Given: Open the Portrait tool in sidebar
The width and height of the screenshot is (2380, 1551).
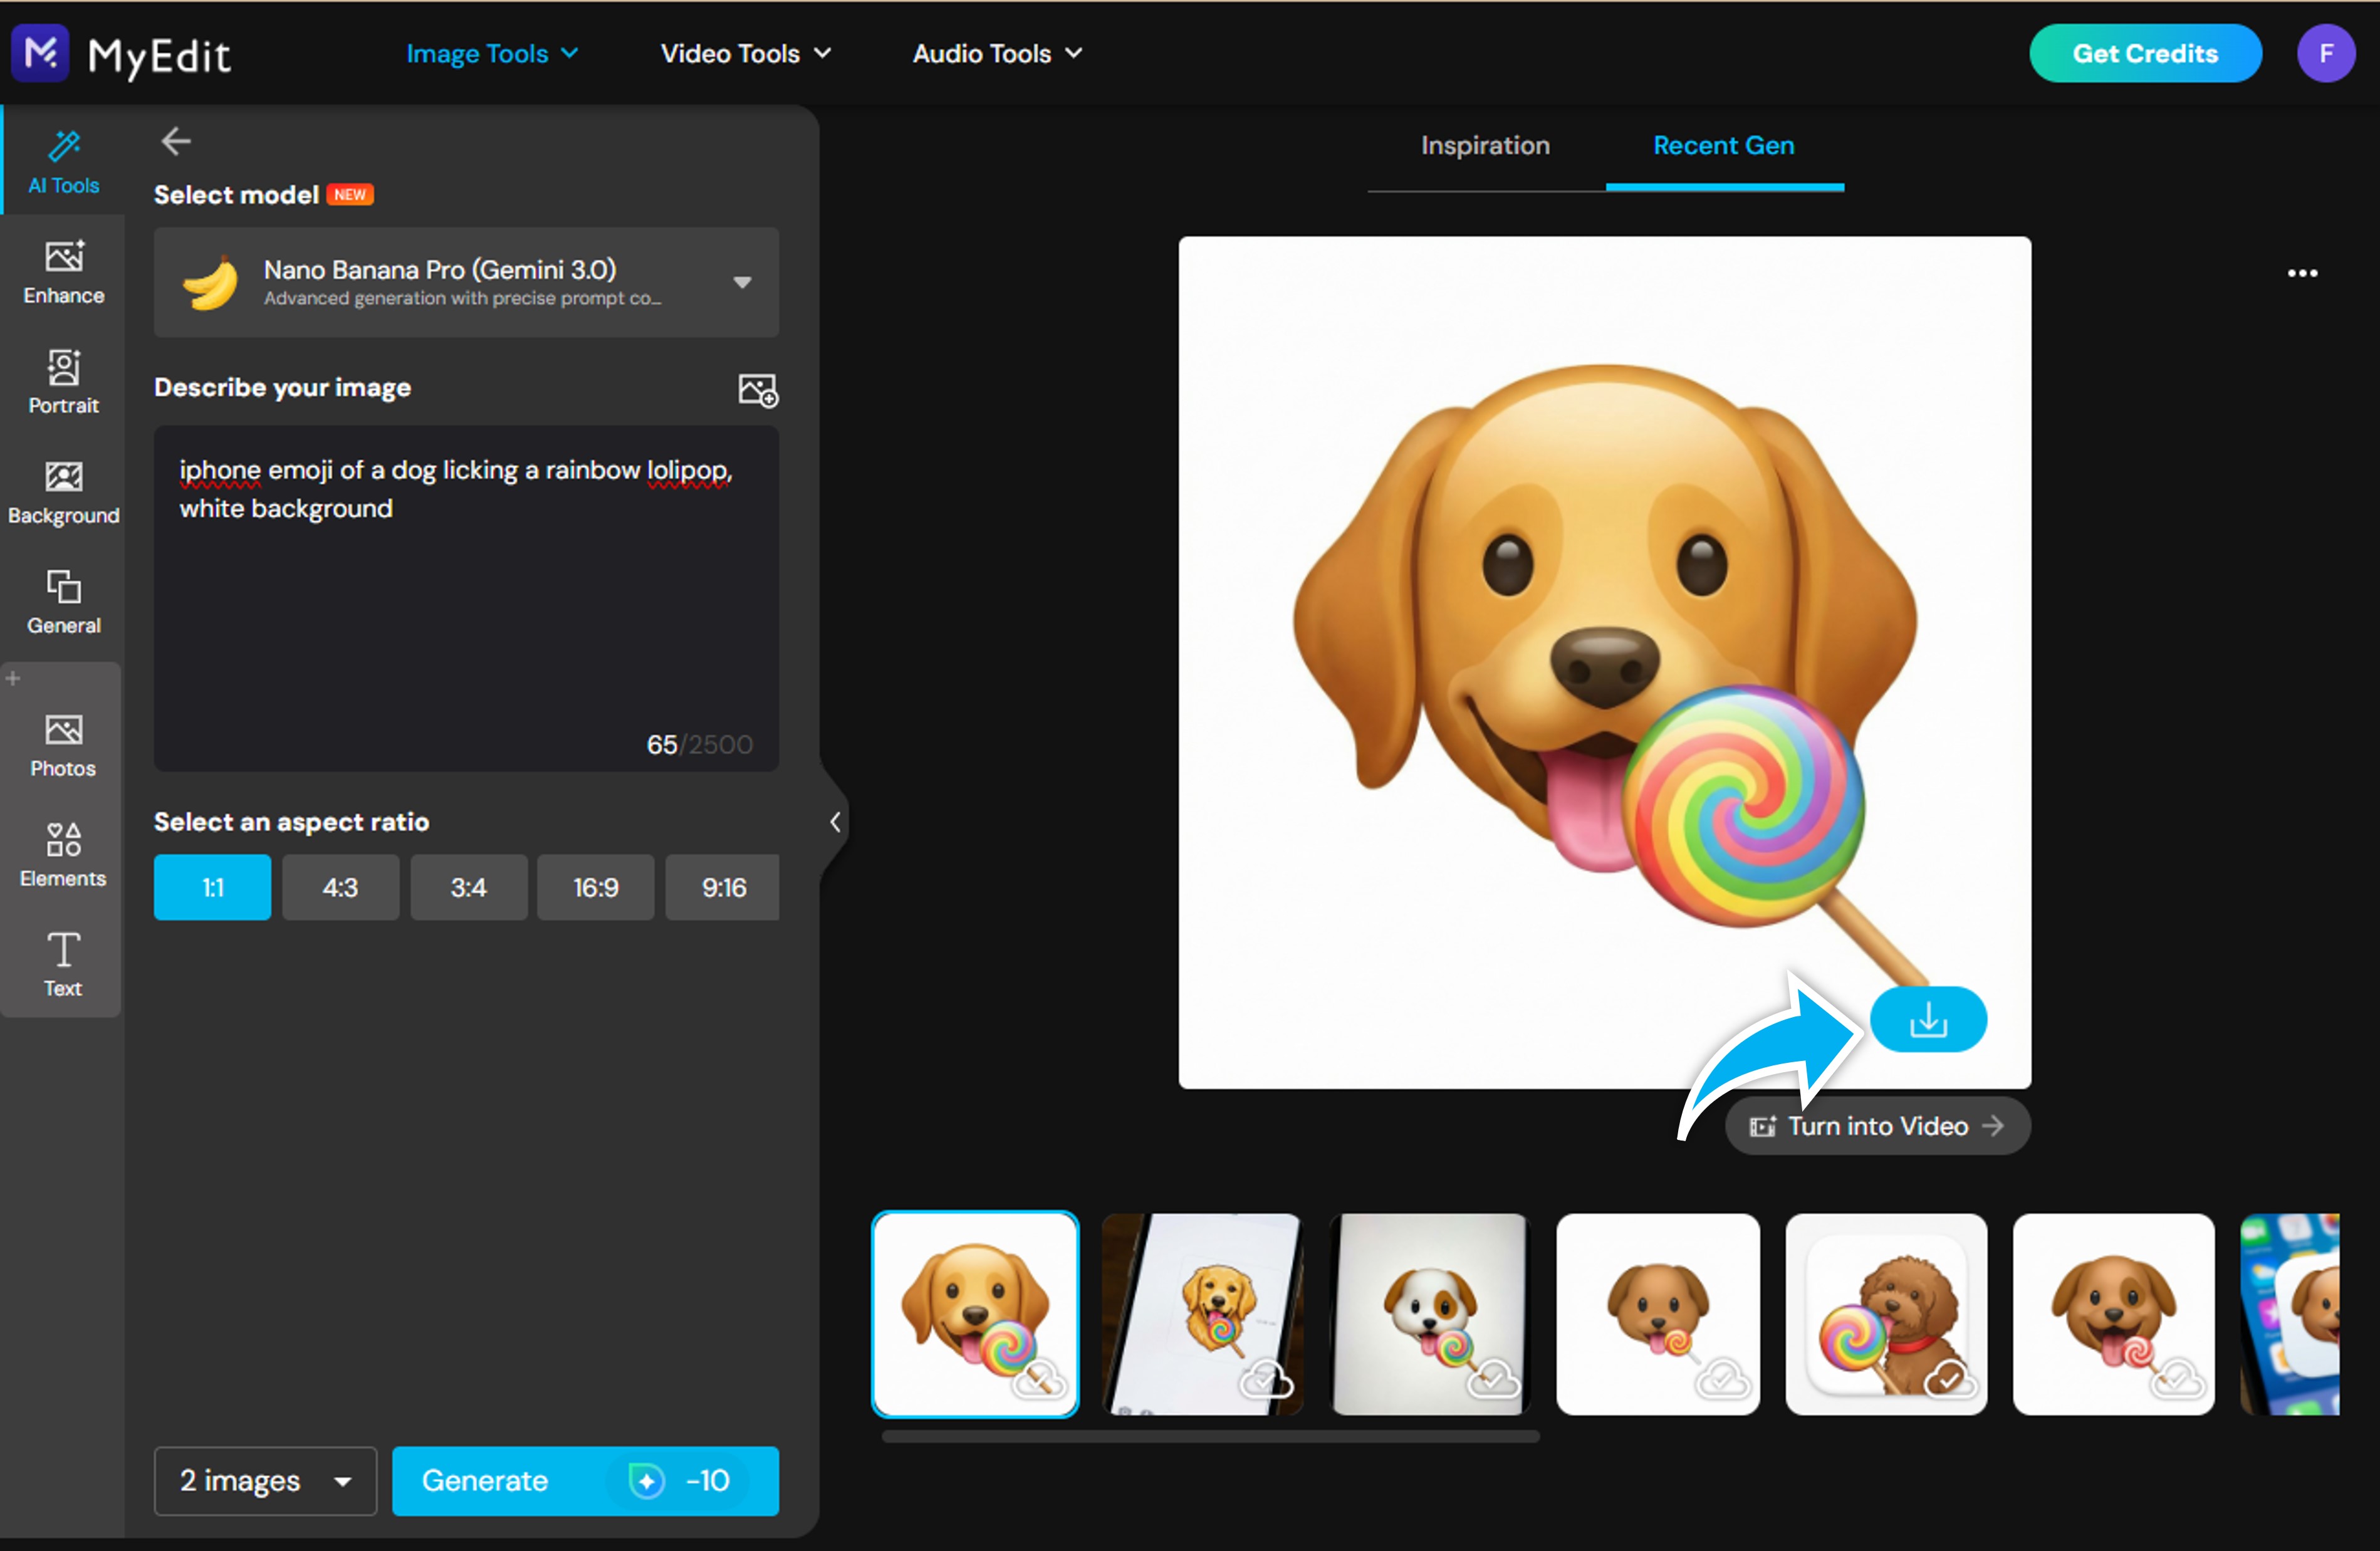Looking at the screenshot, I should [x=63, y=381].
